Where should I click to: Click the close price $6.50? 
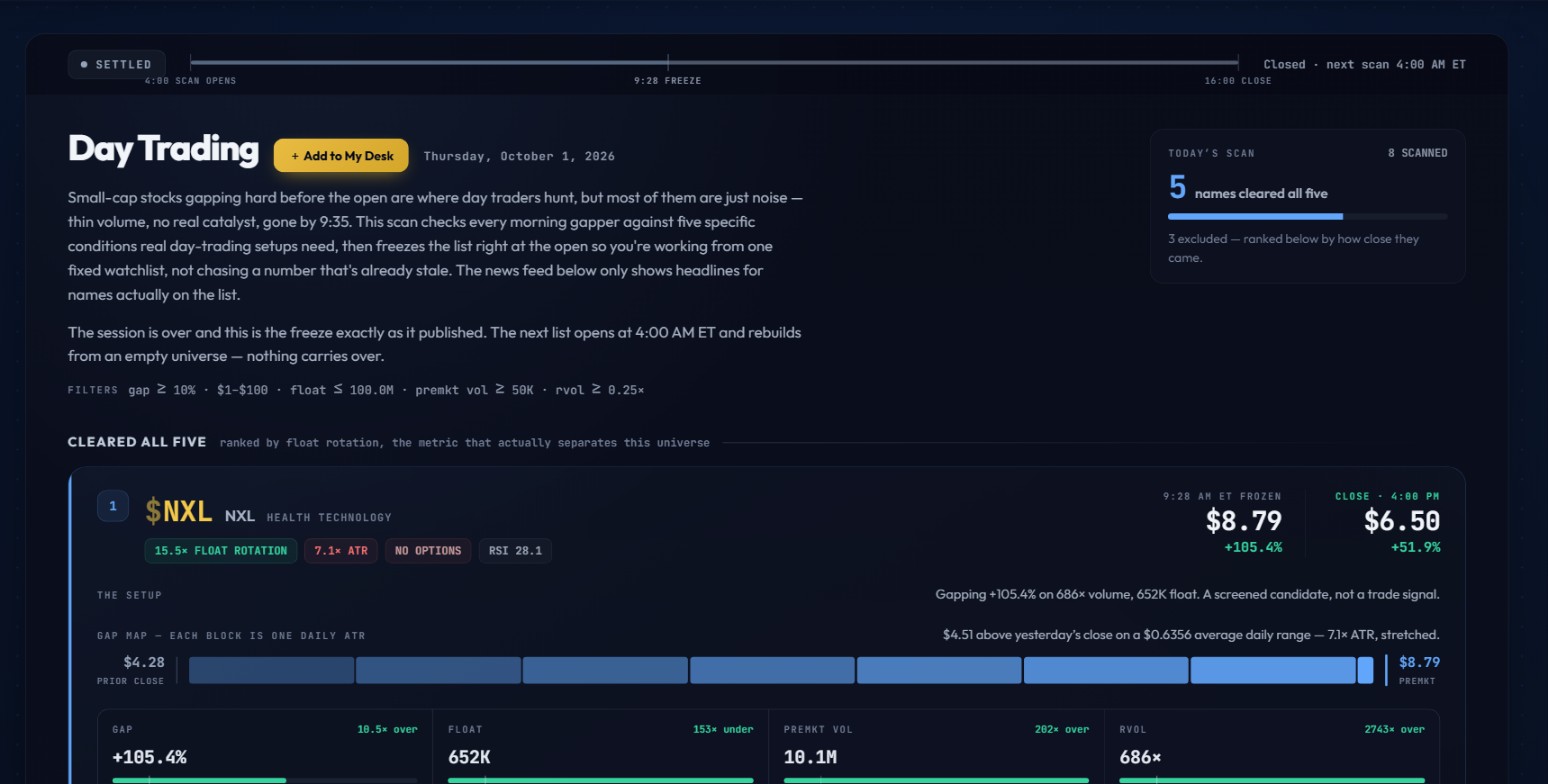click(x=1402, y=521)
